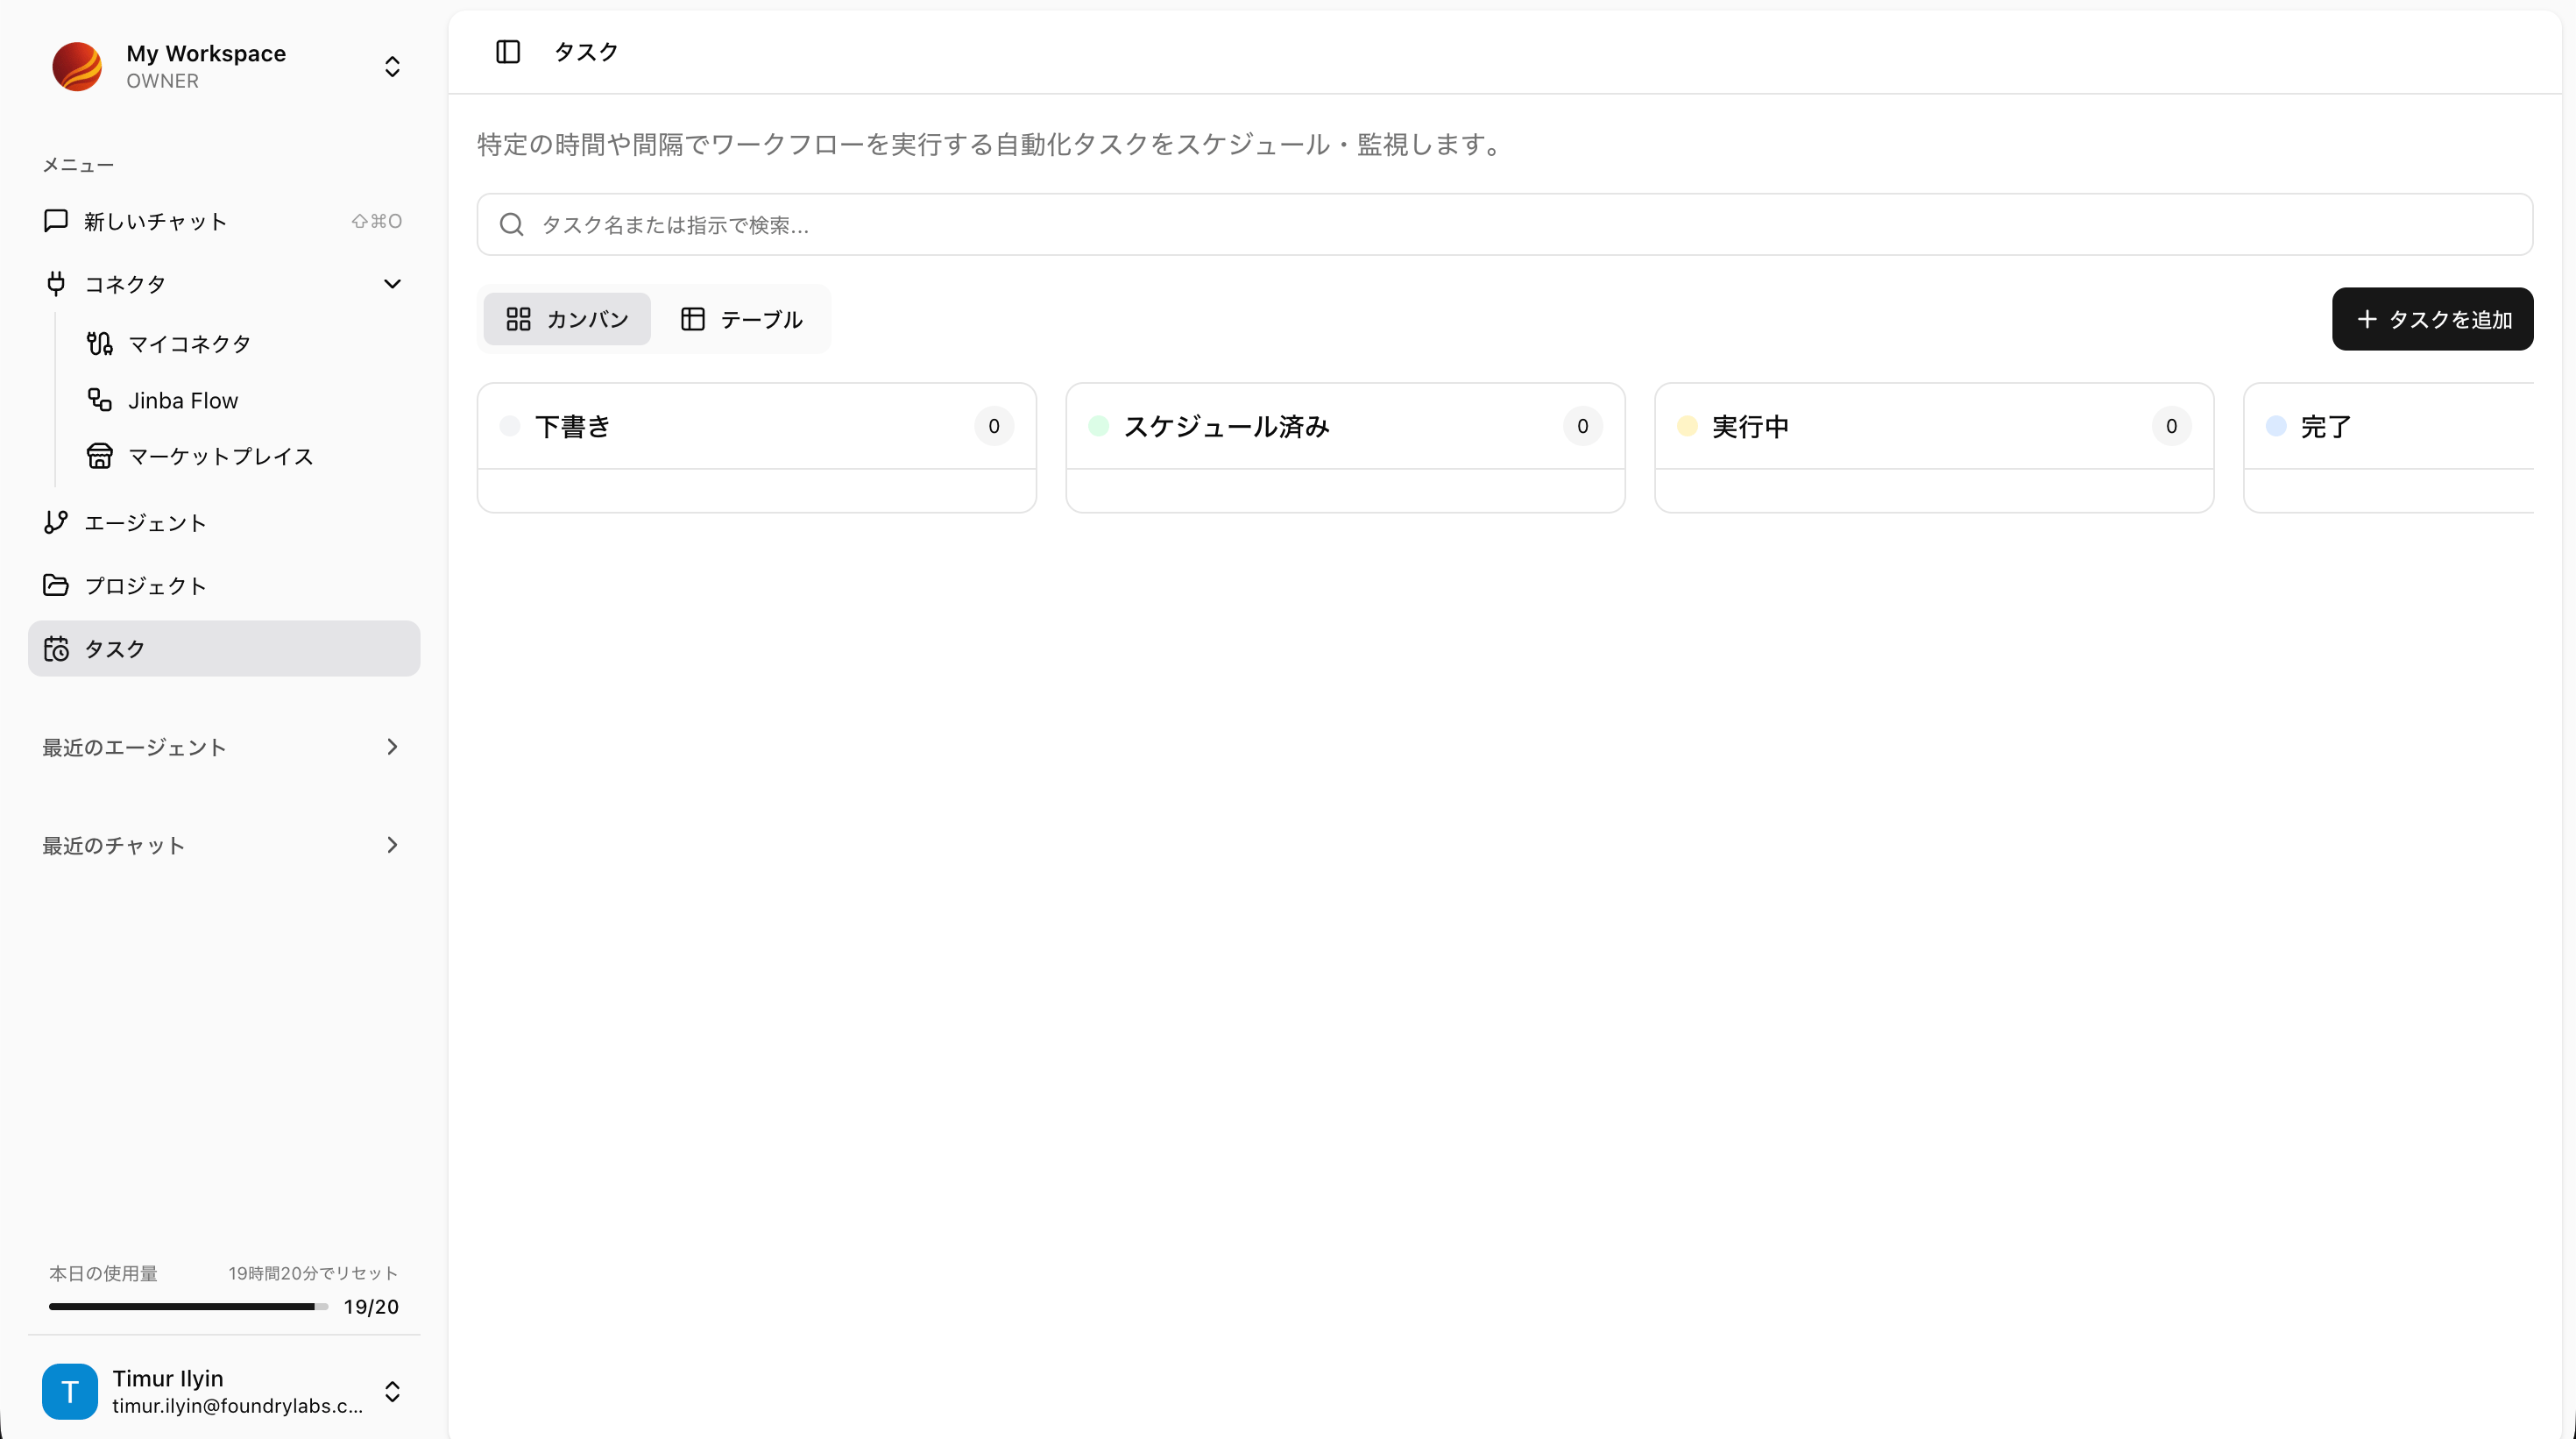The height and width of the screenshot is (1439, 2576).
Task: Click the 本日の使用量 label
Action: 103,1273
